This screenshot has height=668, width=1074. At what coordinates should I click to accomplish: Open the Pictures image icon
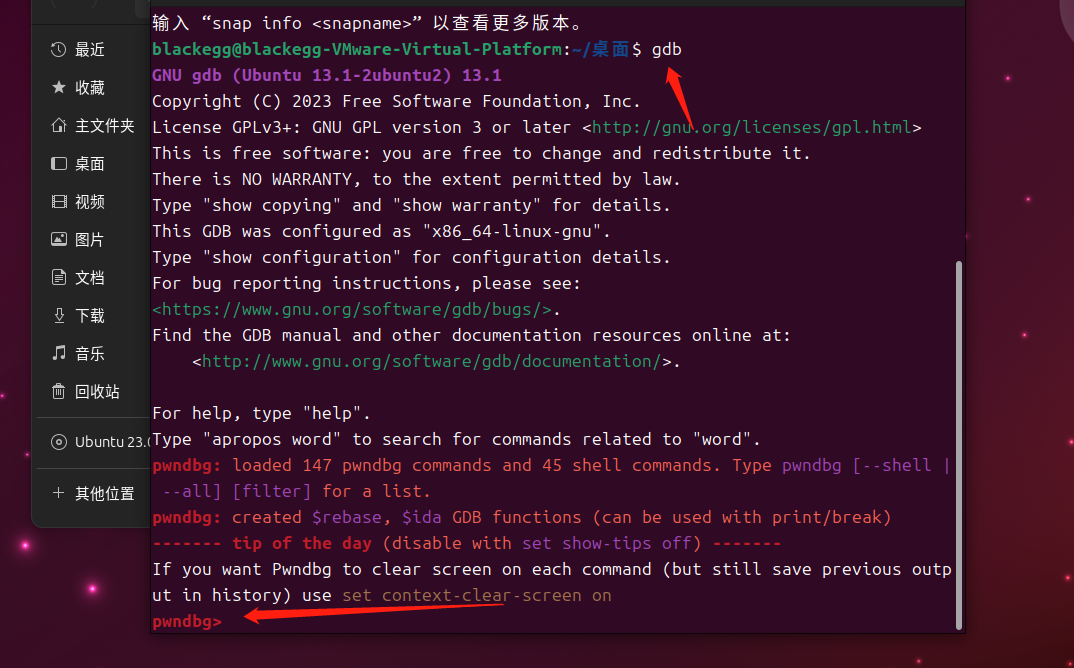[x=59, y=239]
